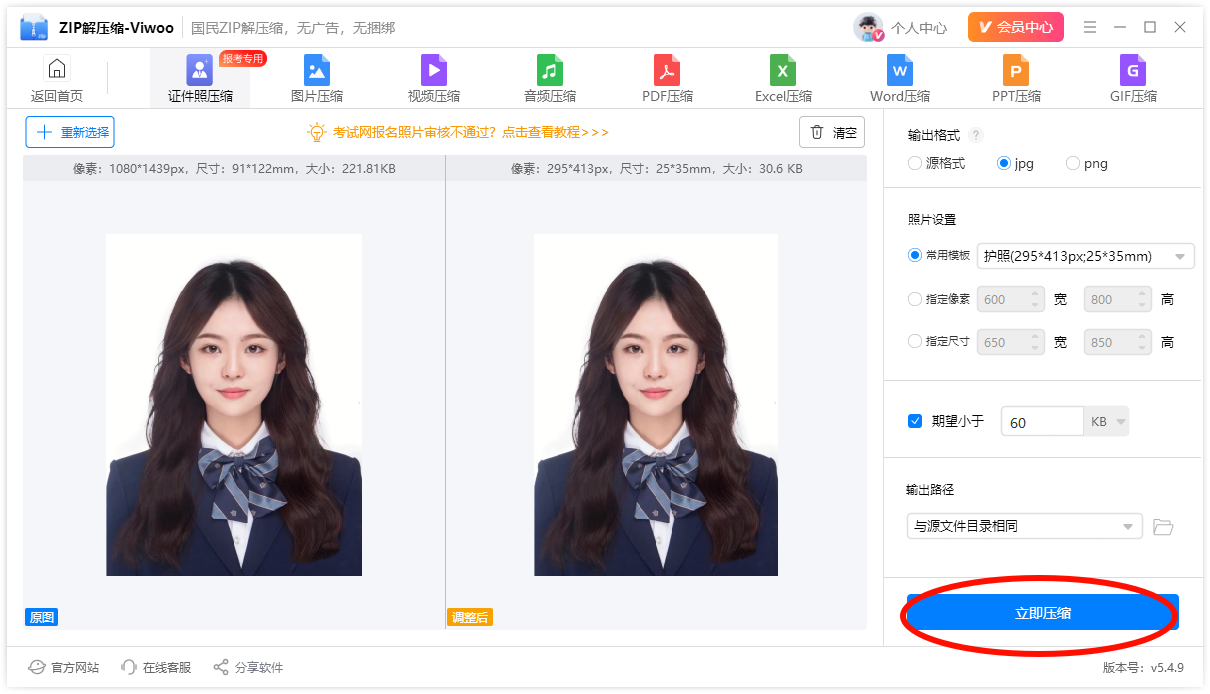Select jpg output format radio

(1004, 163)
